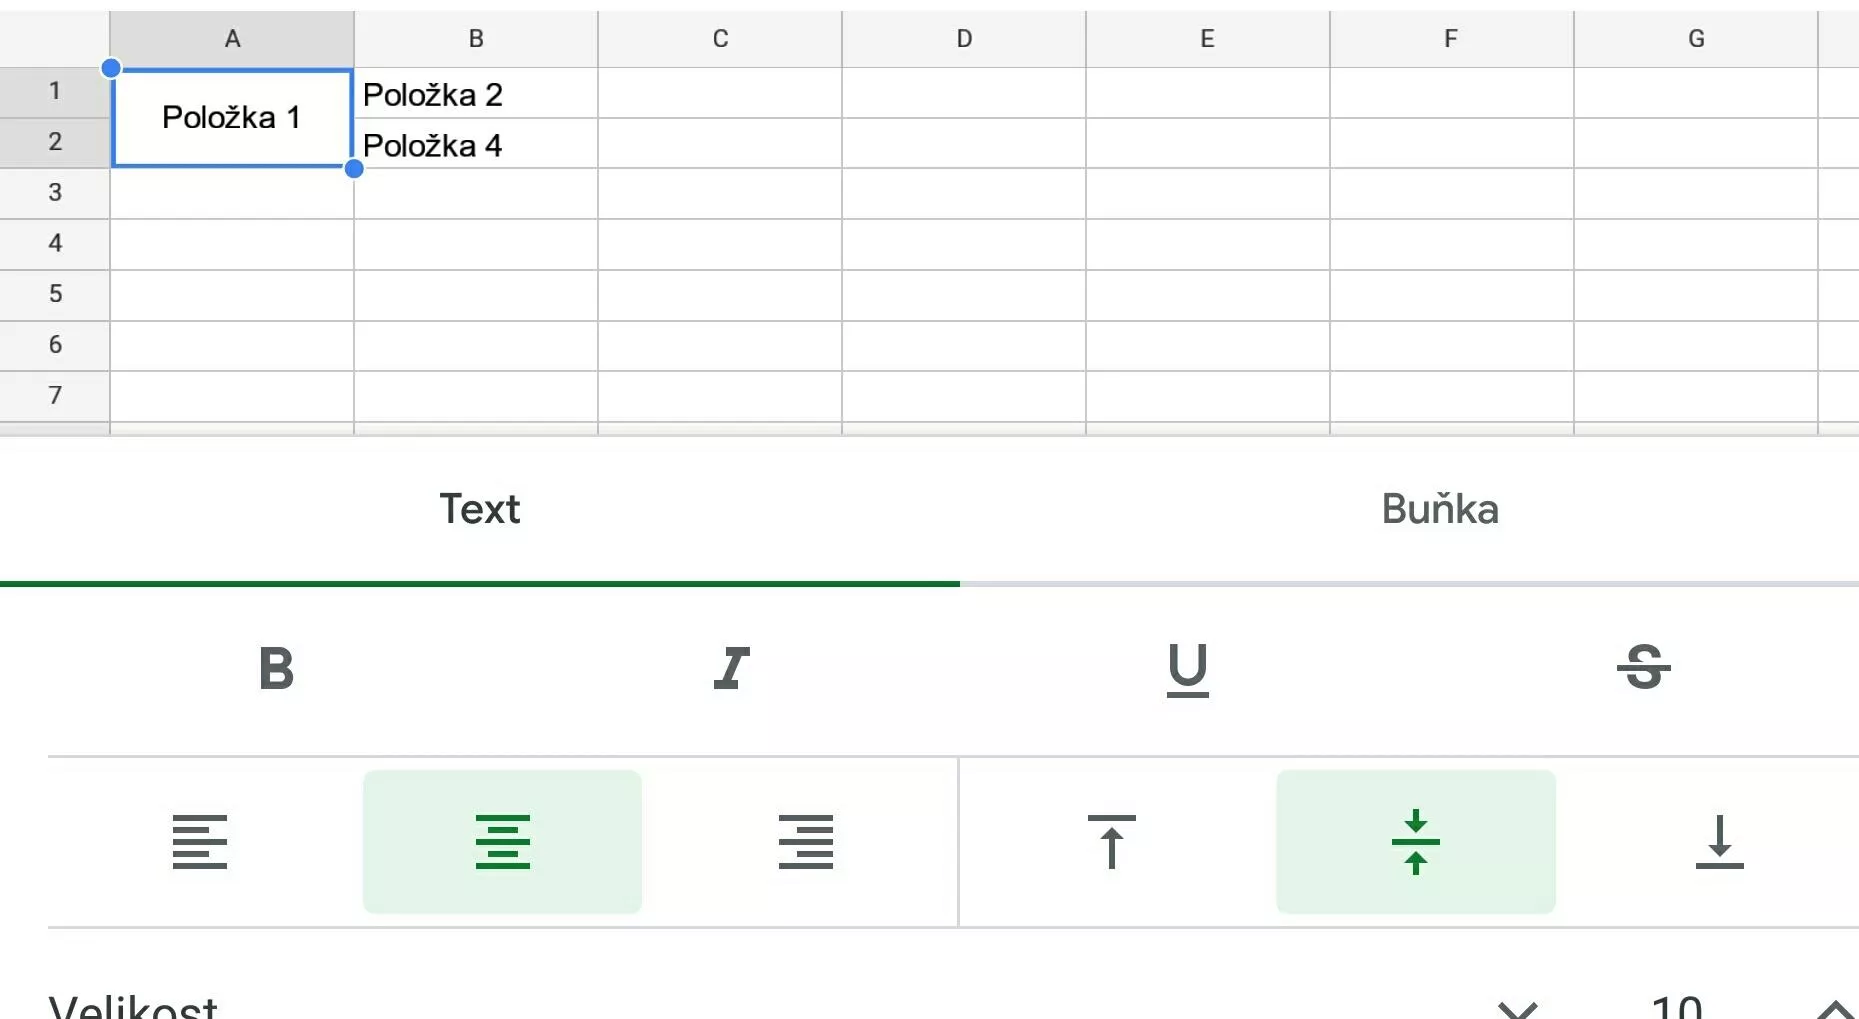Switch to the Text tab
Screen dimensions: 1859x1019
tap(480, 510)
